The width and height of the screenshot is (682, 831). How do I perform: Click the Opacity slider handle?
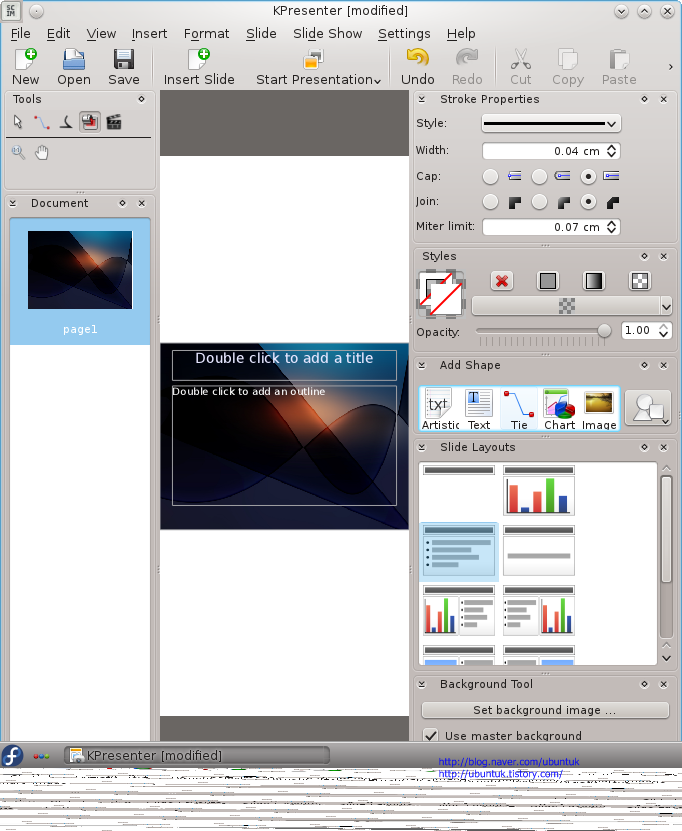coord(604,331)
